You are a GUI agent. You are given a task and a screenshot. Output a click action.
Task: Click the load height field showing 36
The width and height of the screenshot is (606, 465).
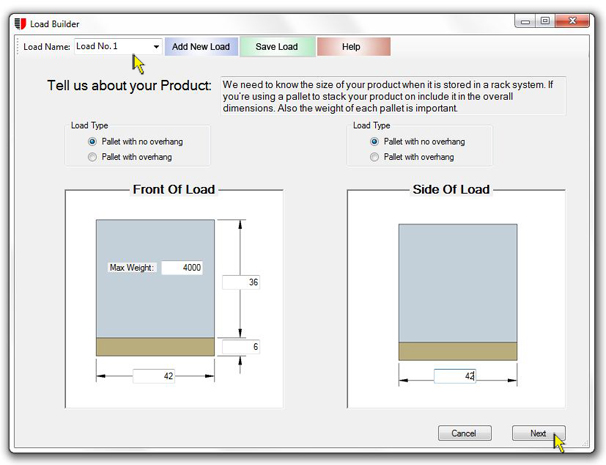tap(241, 282)
